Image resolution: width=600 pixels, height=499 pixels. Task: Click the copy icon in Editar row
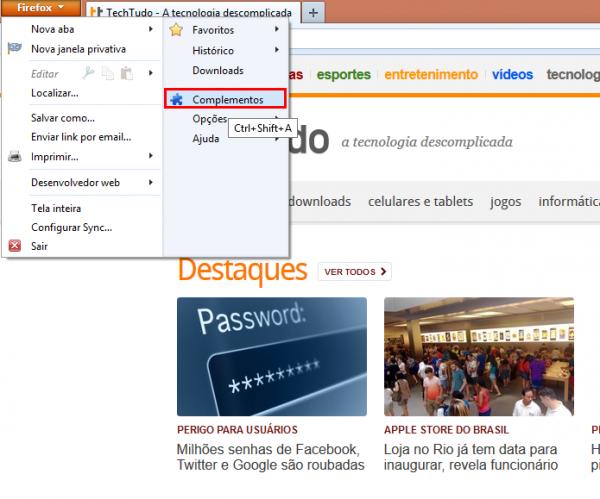(108, 73)
